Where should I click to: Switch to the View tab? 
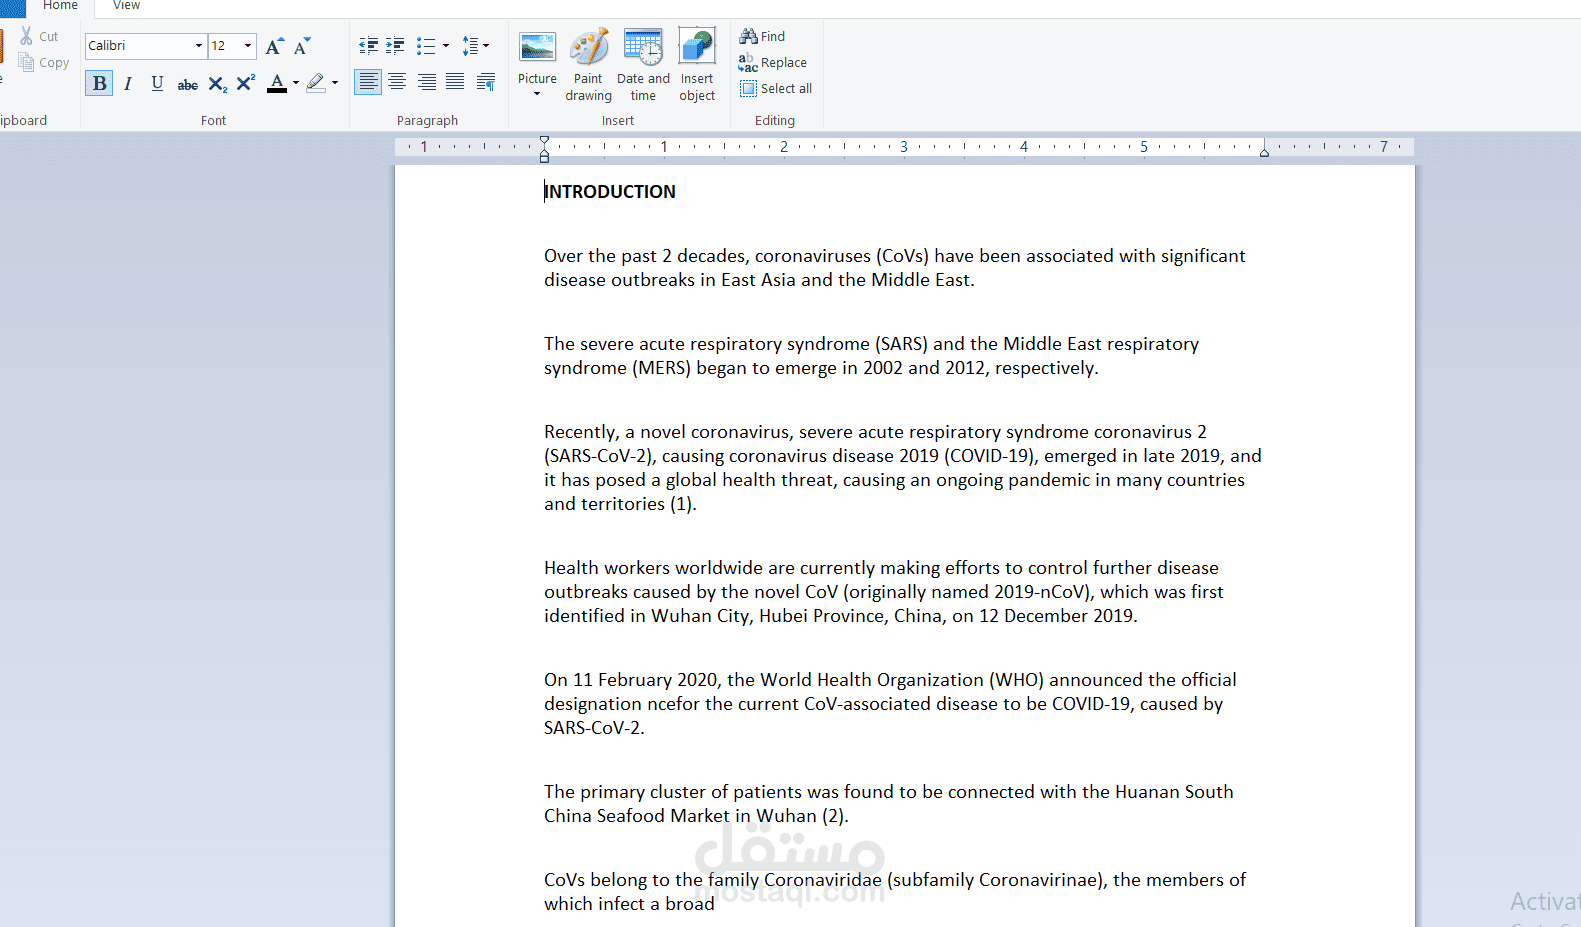point(126,6)
